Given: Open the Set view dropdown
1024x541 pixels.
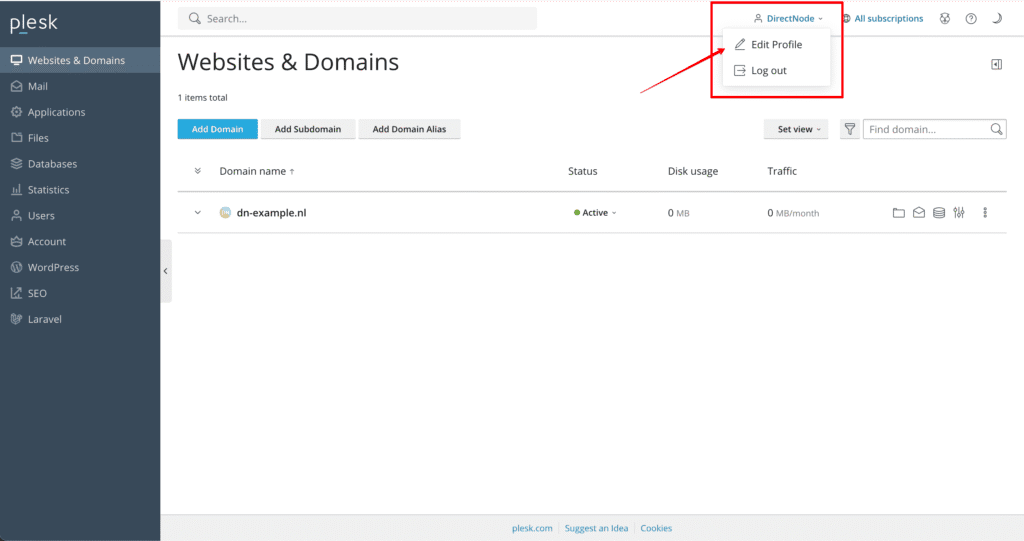Looking at the screenshot, I should pyautogui.click(x=795, y=129).
